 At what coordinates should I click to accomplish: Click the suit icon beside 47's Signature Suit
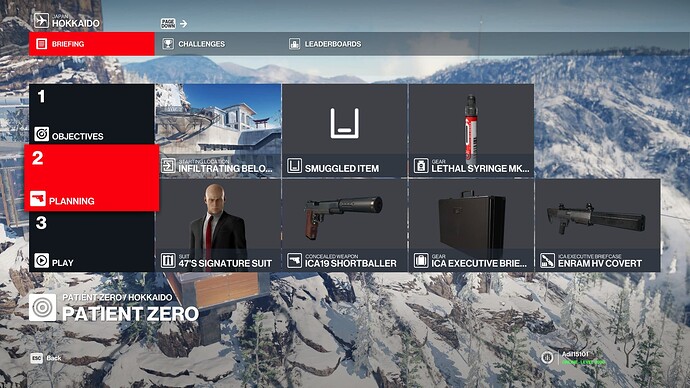[x=168, y=260]
